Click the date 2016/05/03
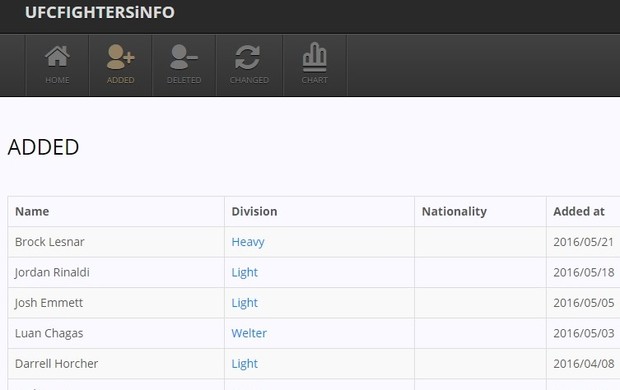This screenshot has width=620, height=390. pos(584,333)
